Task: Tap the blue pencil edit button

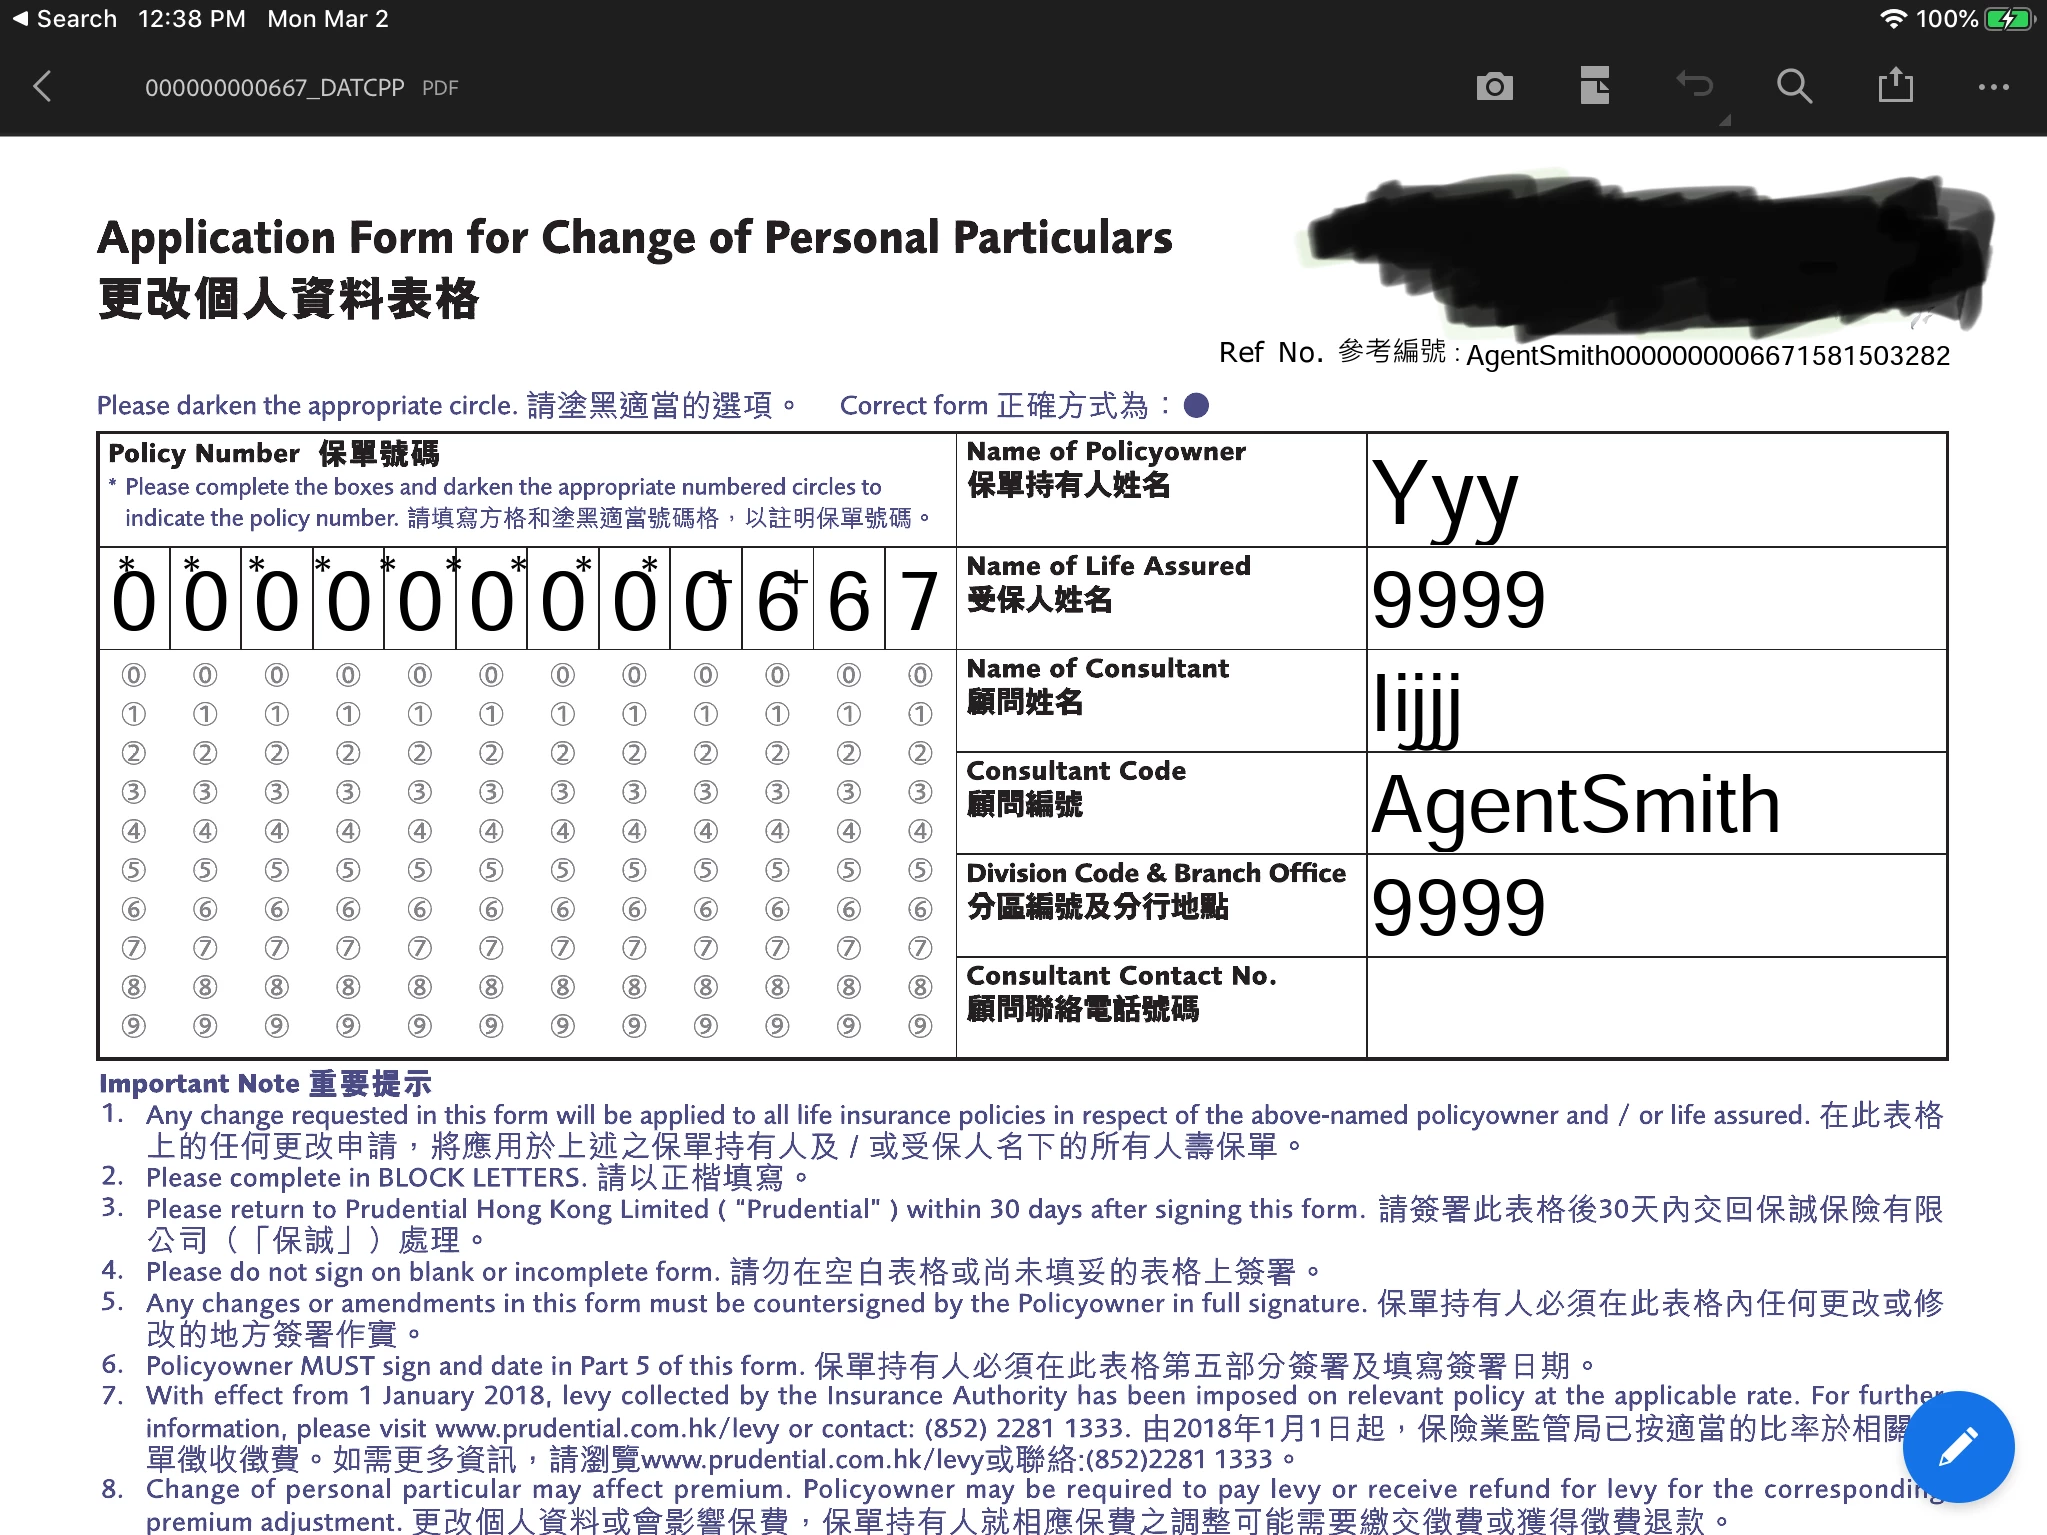Action: (x=1958, y=1446)
